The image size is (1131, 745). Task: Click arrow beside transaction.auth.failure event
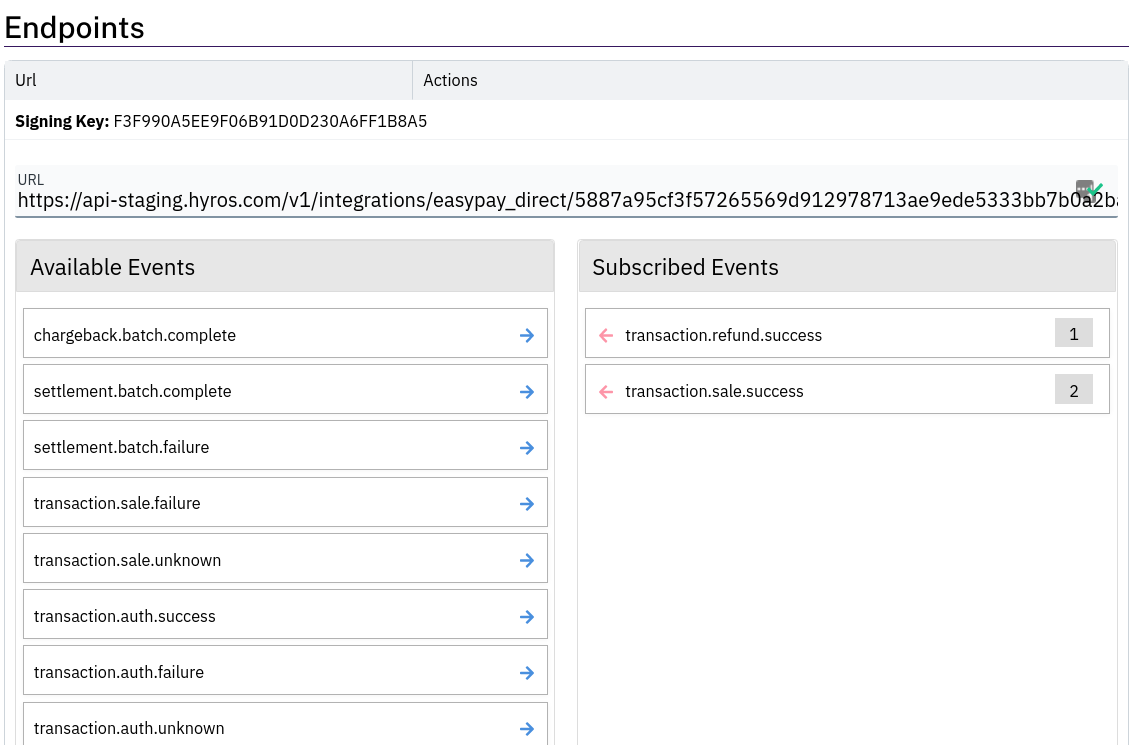tap(527, 673)
